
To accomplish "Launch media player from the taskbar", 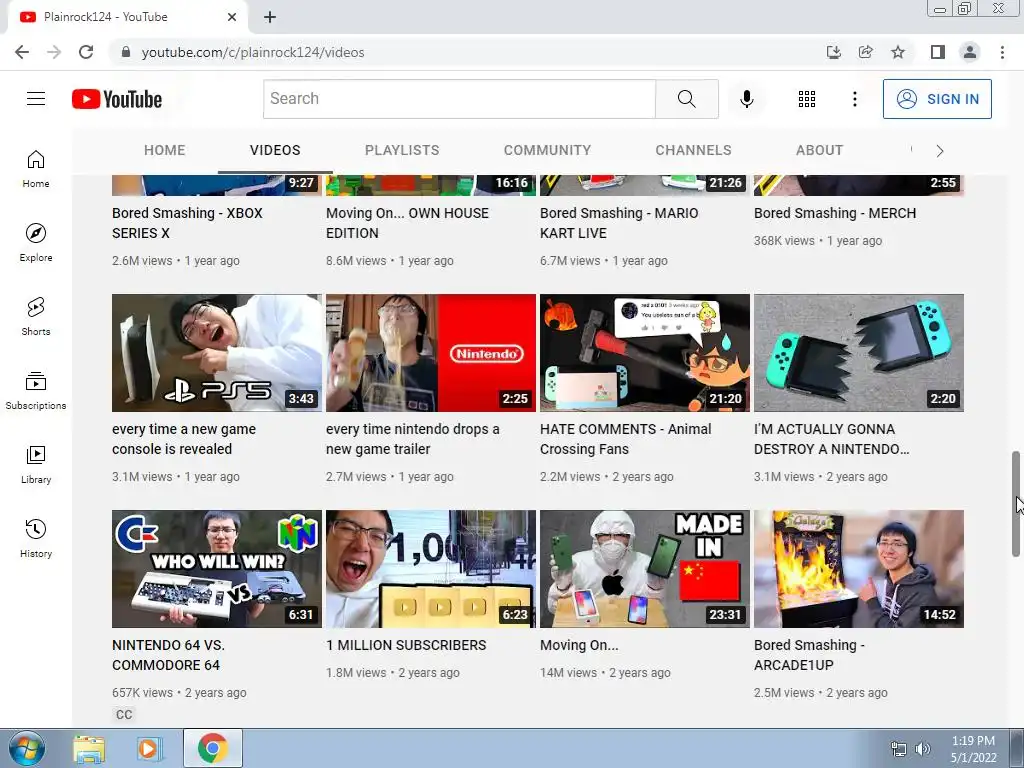I will click(150, 749).
